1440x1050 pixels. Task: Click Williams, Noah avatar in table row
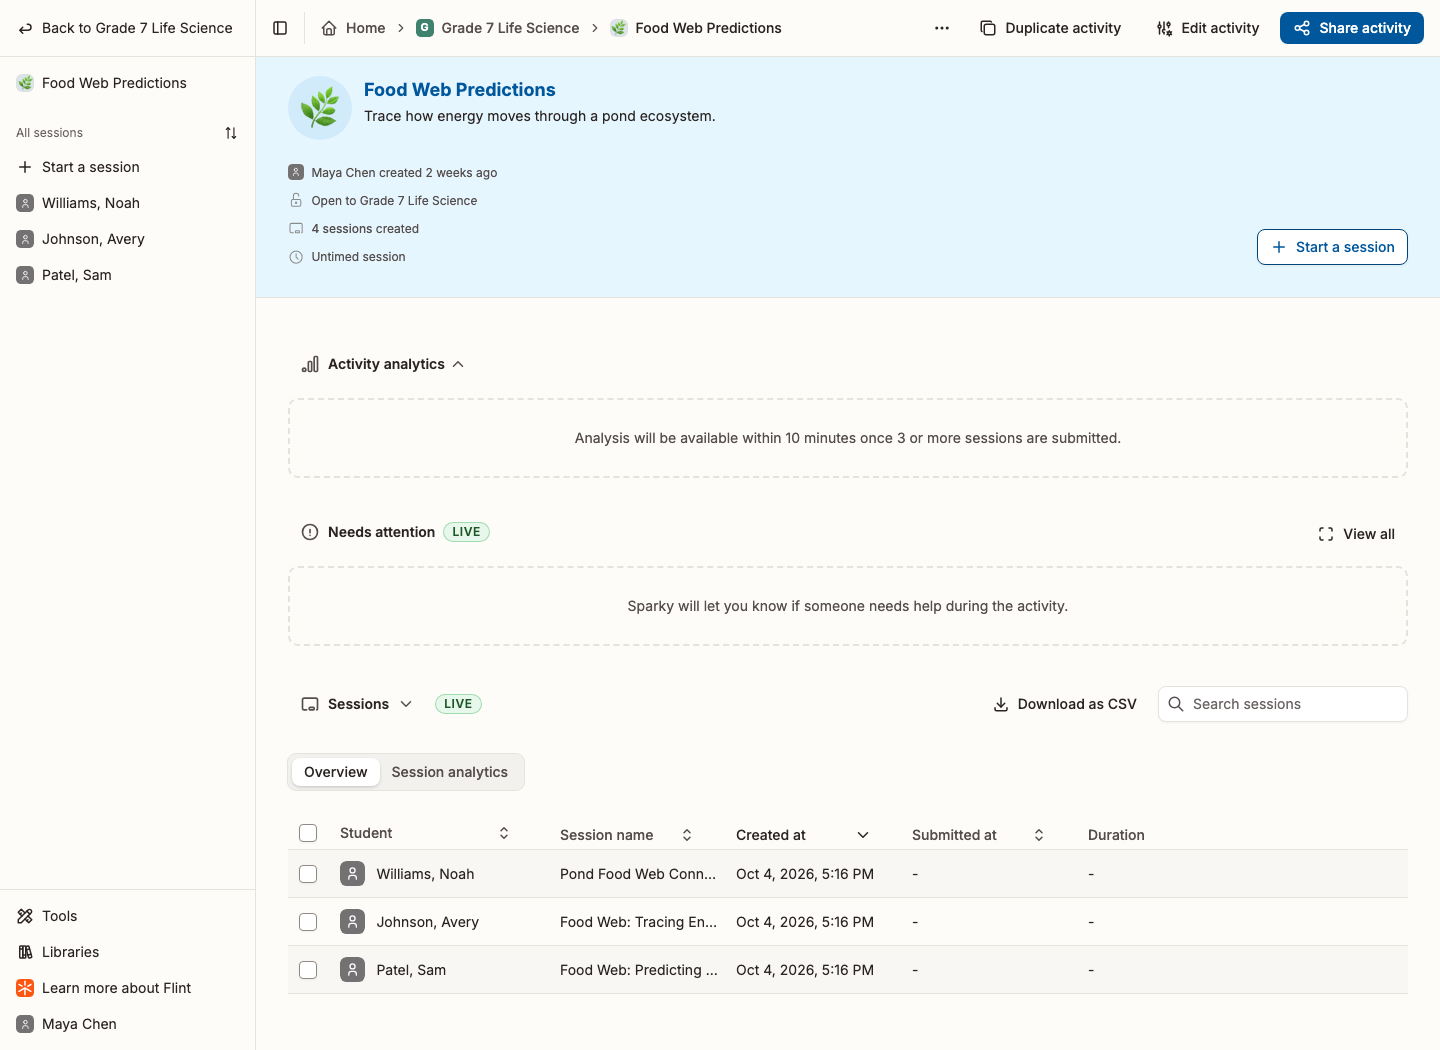352,874
